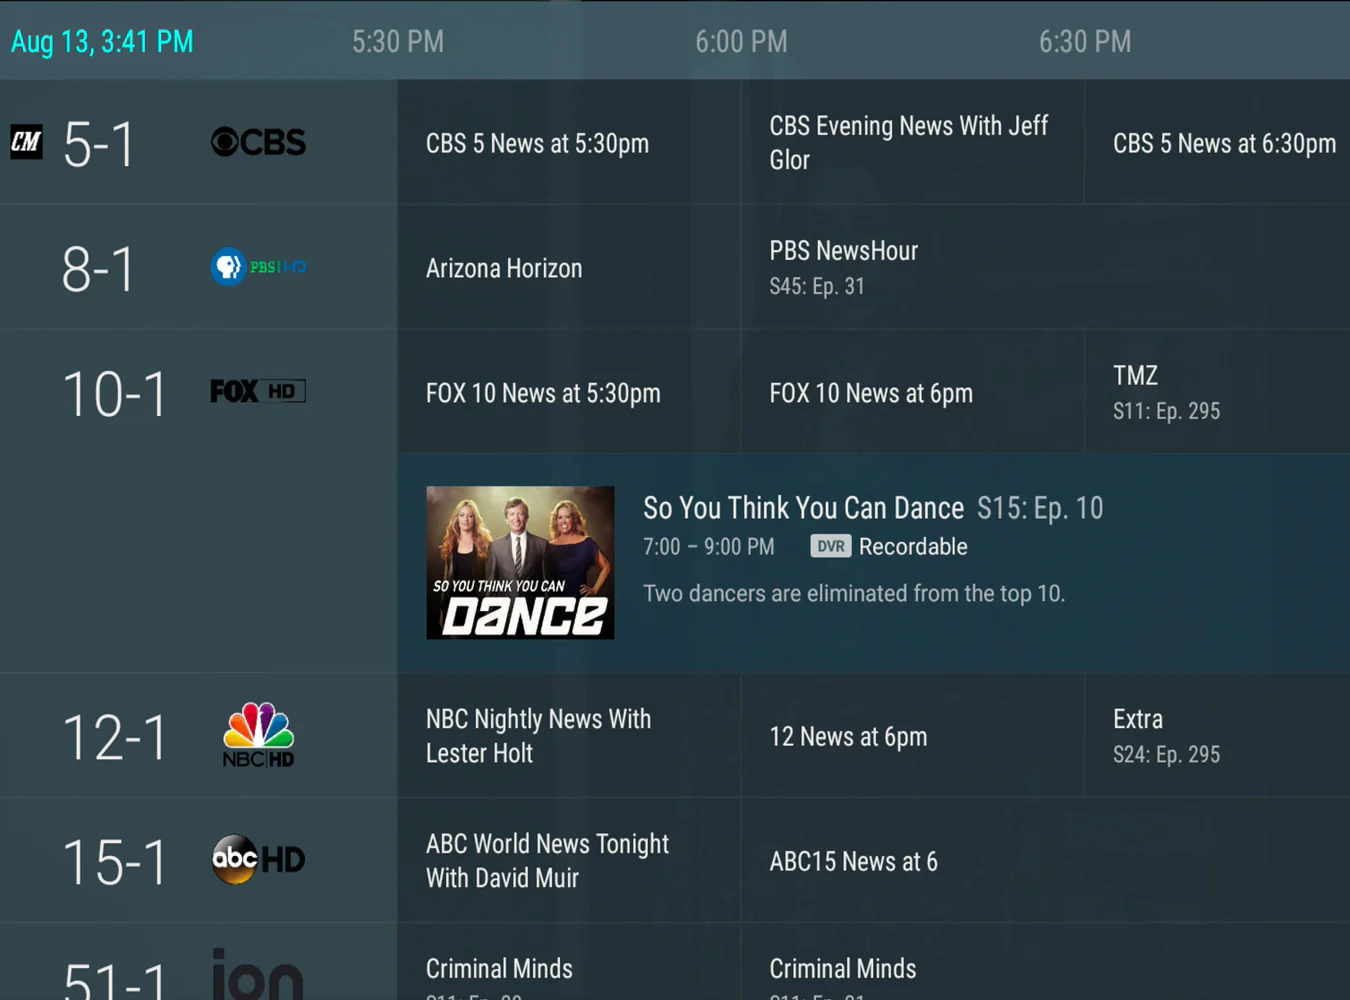Click the Aug 13, 3:41 PM clock
Viewport: 1350px width, 1000px height.
coord(102,41)
